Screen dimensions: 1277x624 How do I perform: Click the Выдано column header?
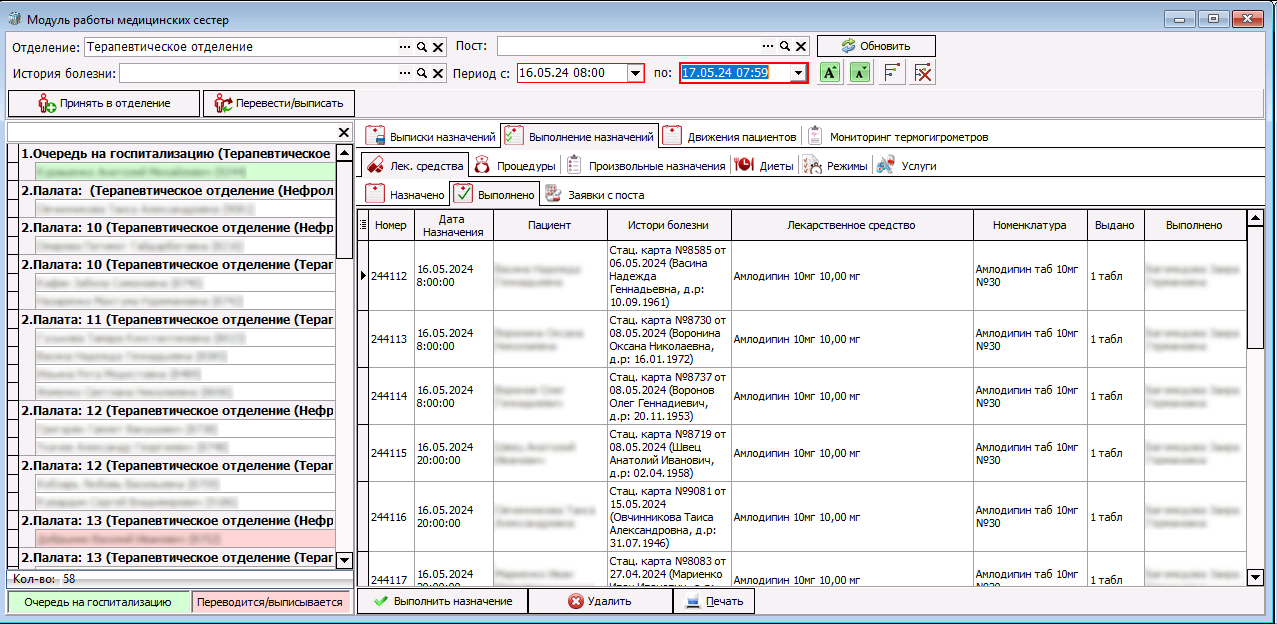[1115, 225]
